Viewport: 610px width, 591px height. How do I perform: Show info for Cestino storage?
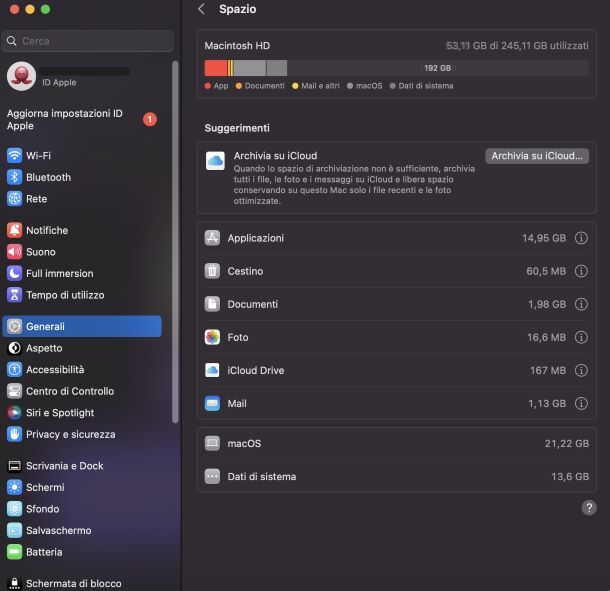point(581,271)
